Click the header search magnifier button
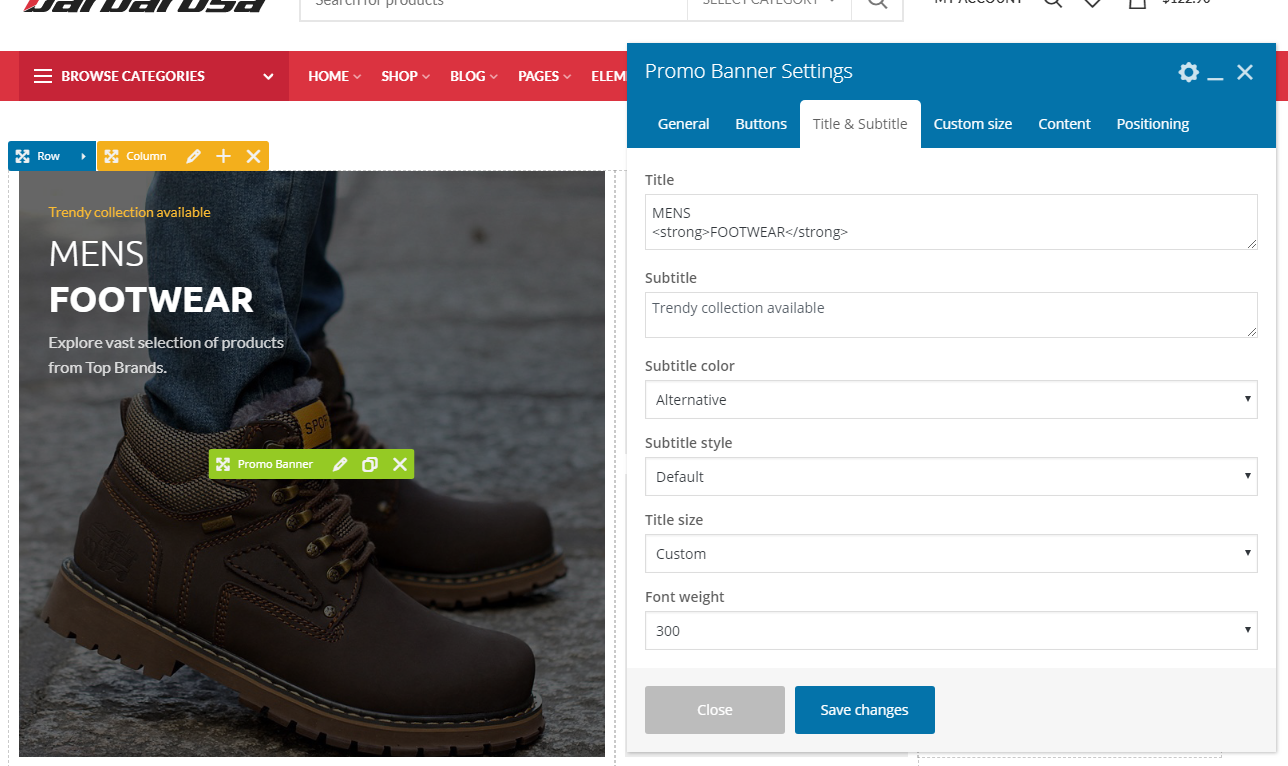This screenshot has width=1288, height=766. [877, 4]
